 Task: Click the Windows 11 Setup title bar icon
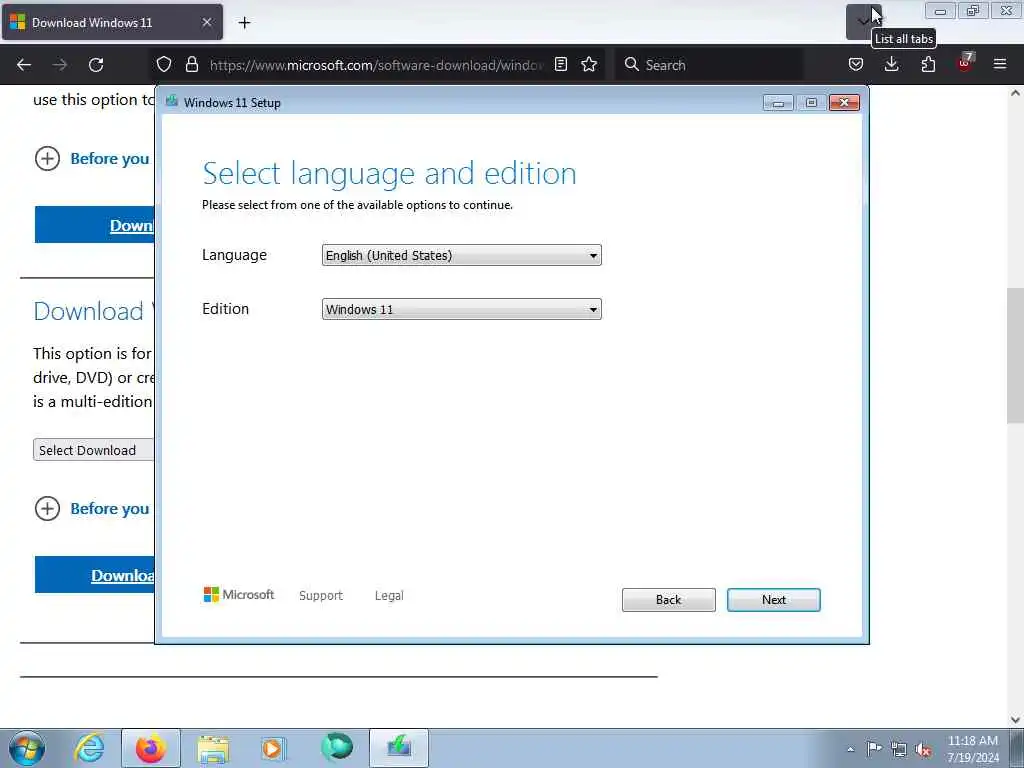(172, 101)
